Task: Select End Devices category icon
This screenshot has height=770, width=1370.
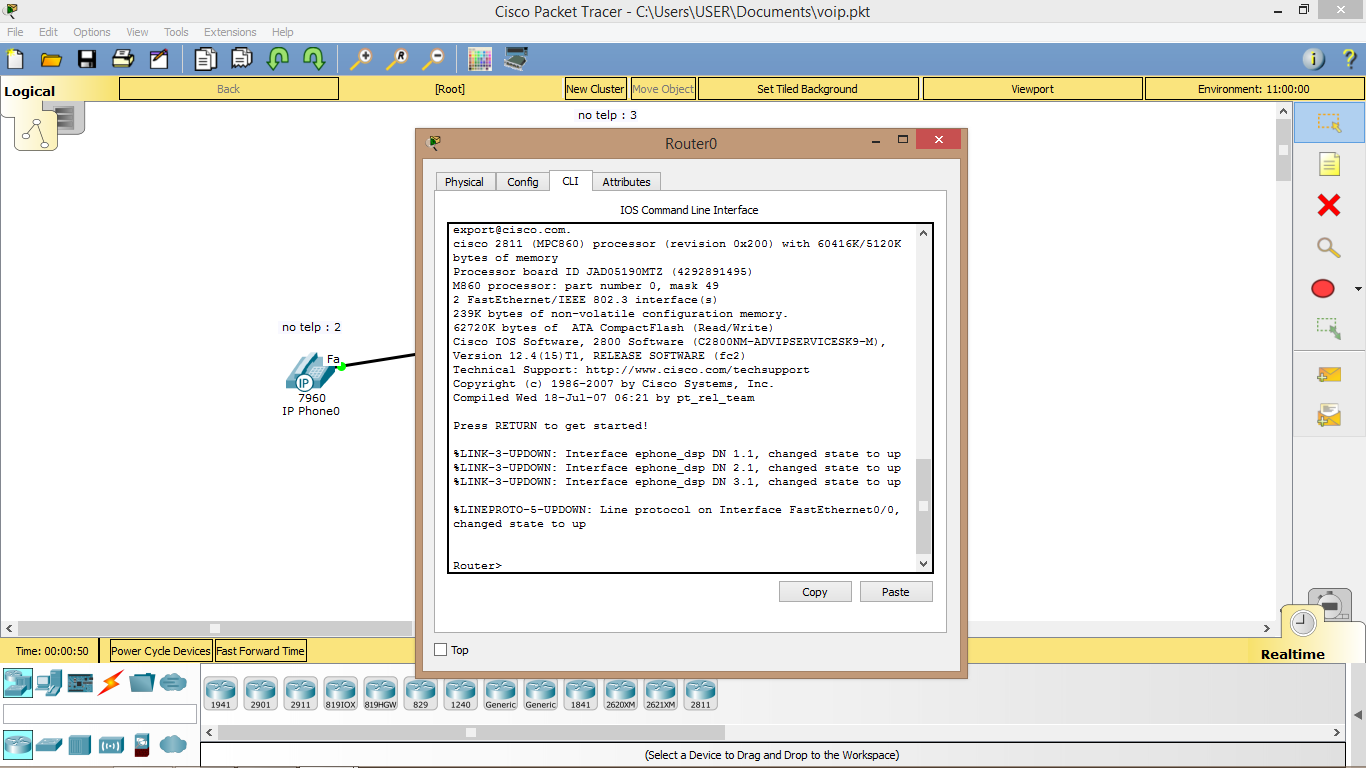Action: [49, 683]
